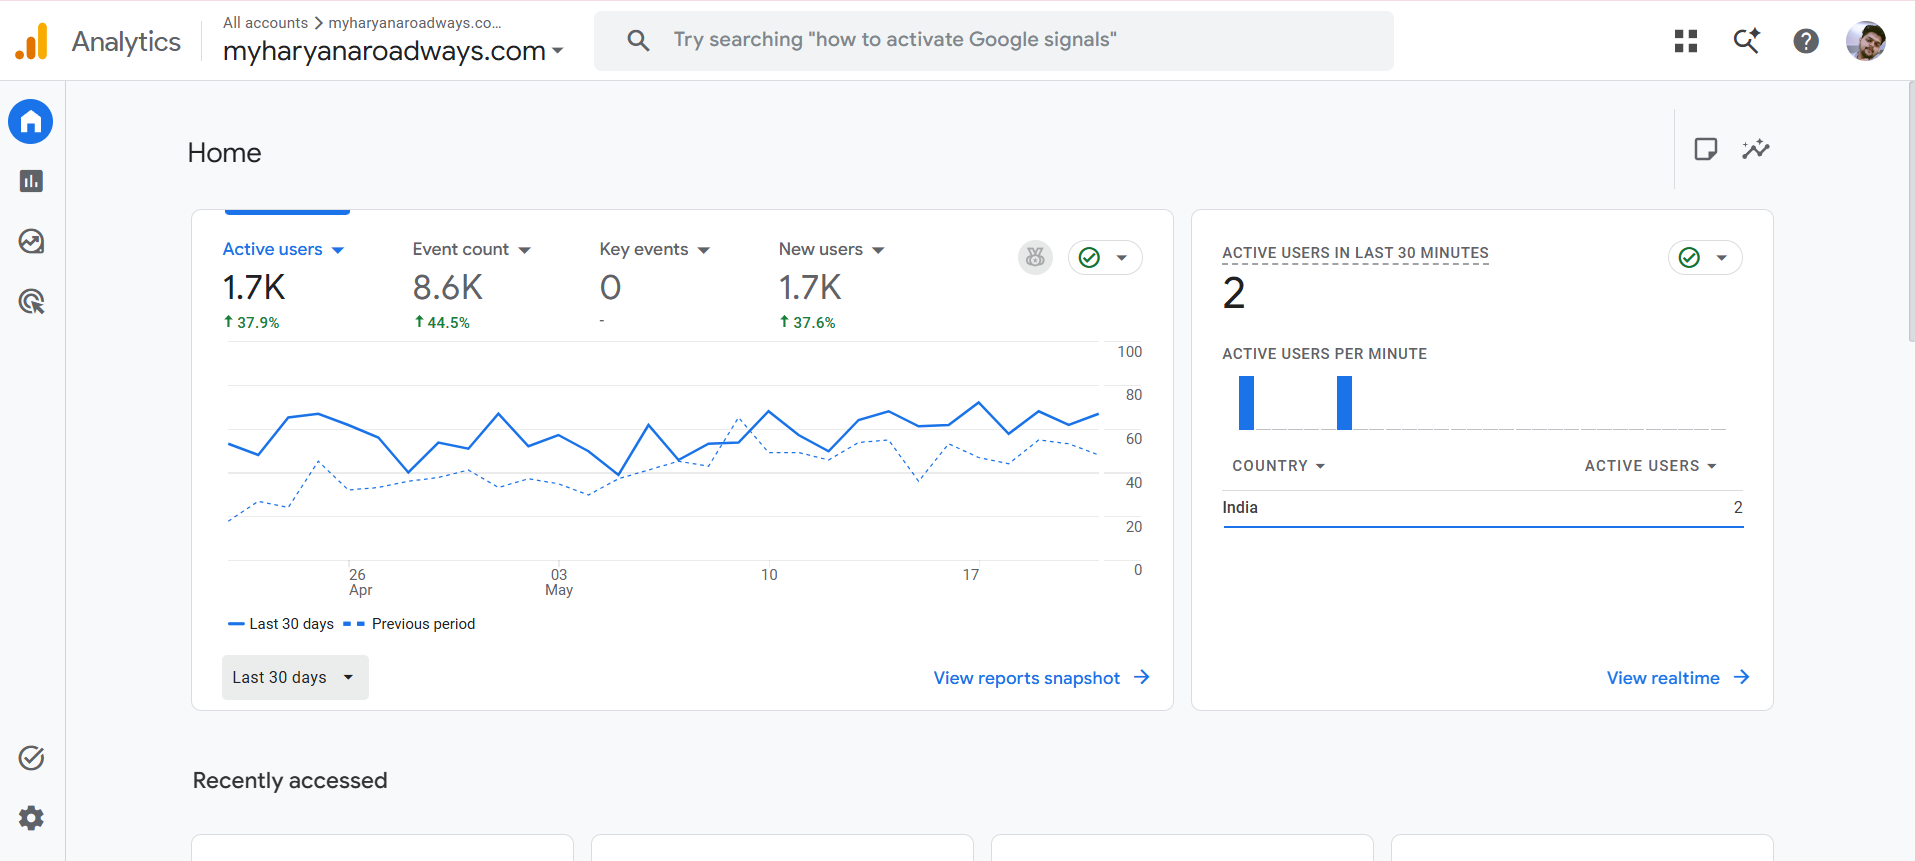Click the Analytics product name
This screenshot has height=861, width=1915.
[x=126, y=41]
